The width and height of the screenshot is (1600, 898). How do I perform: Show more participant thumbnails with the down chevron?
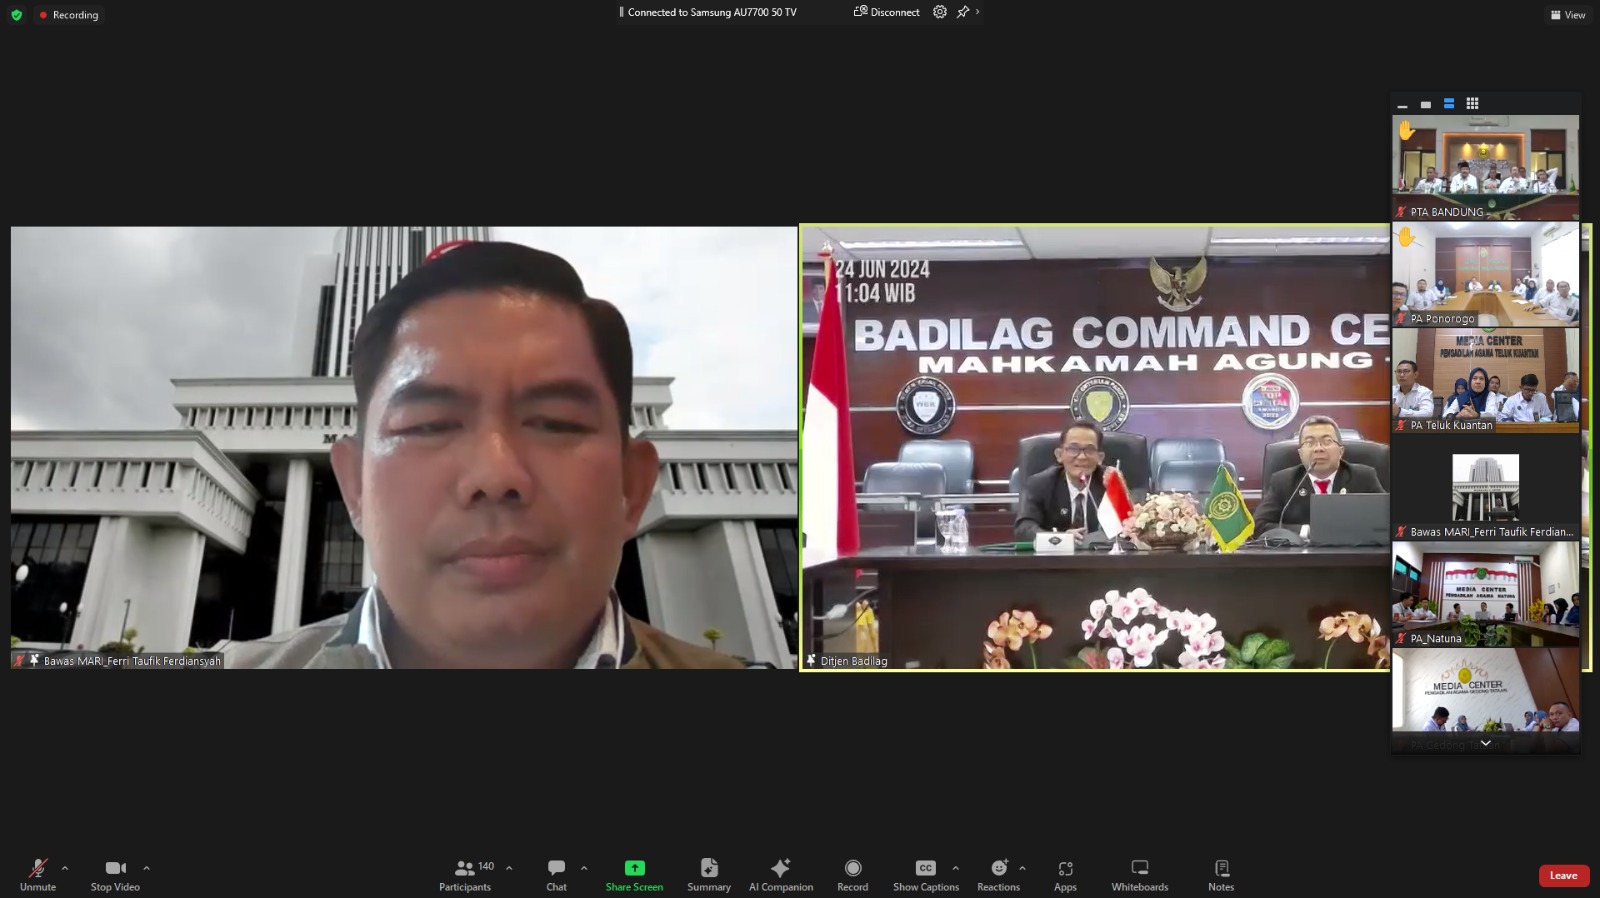tap(1486, 743)
